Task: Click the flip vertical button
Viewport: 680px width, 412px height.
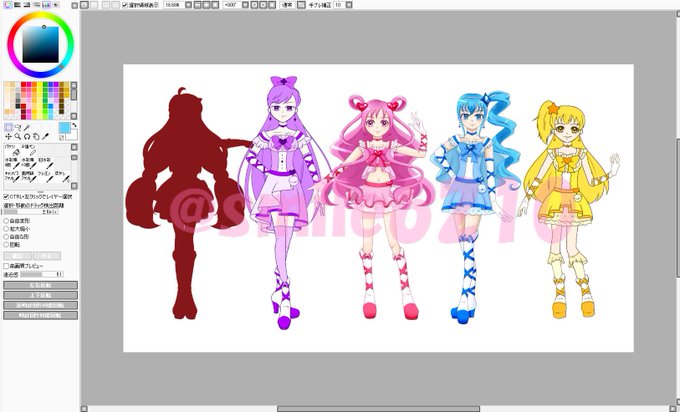Action: [40, 295]
